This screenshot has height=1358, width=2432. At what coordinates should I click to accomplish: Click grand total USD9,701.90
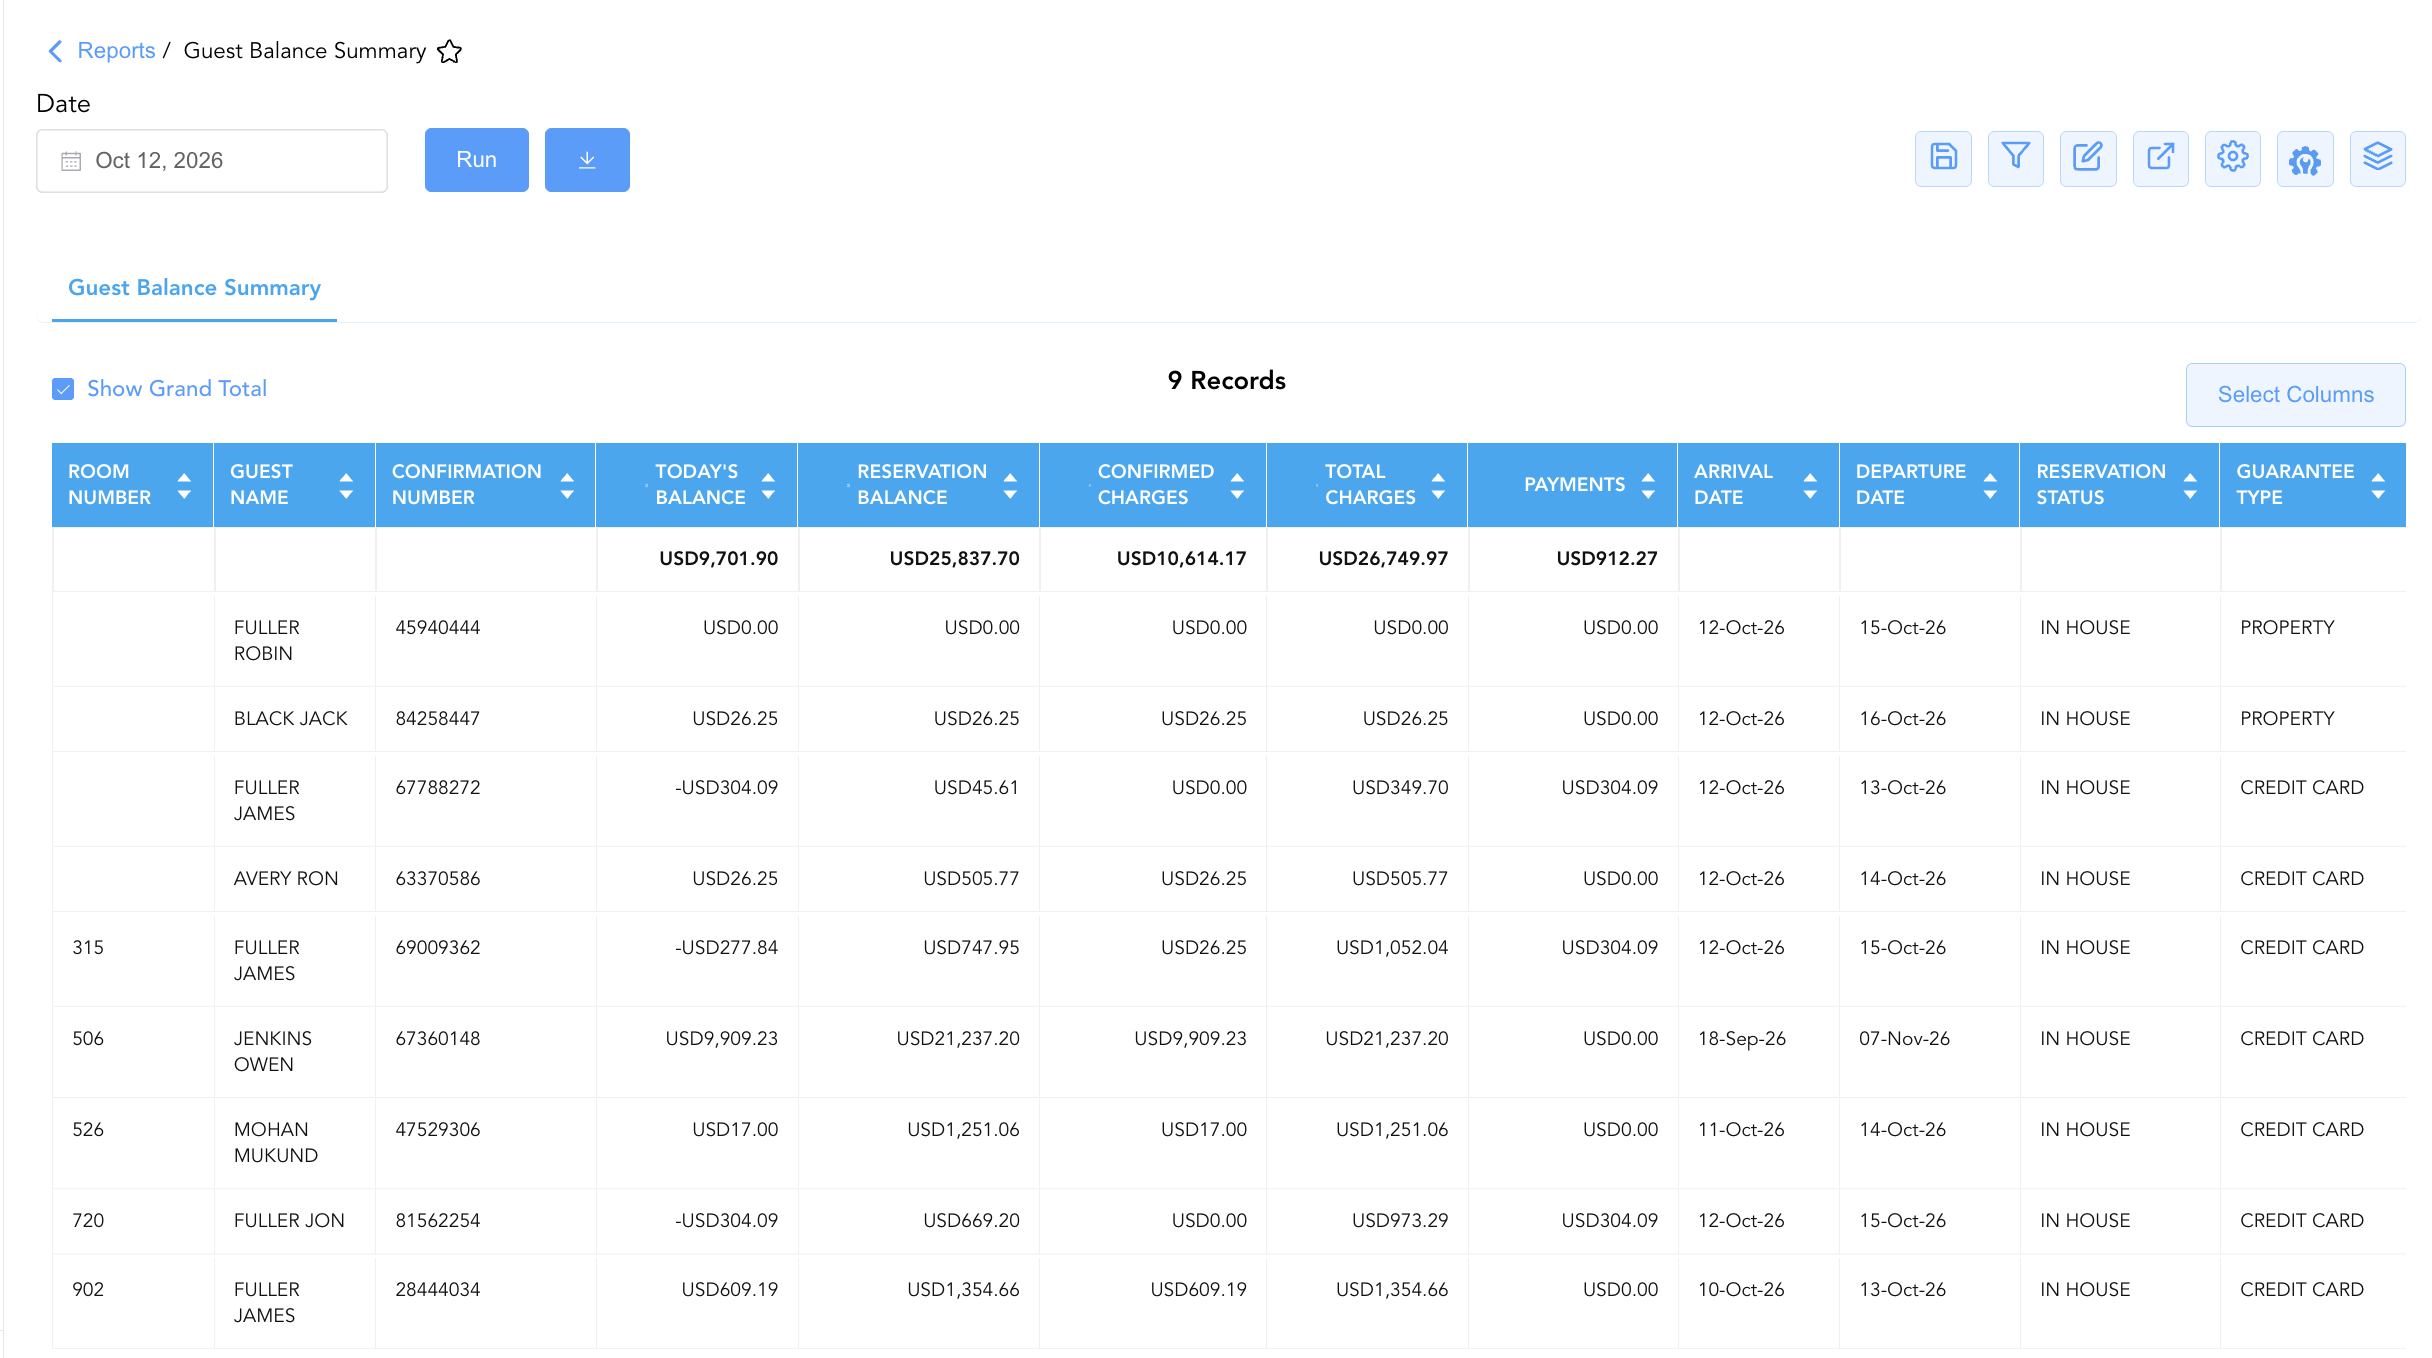point(718,558)
